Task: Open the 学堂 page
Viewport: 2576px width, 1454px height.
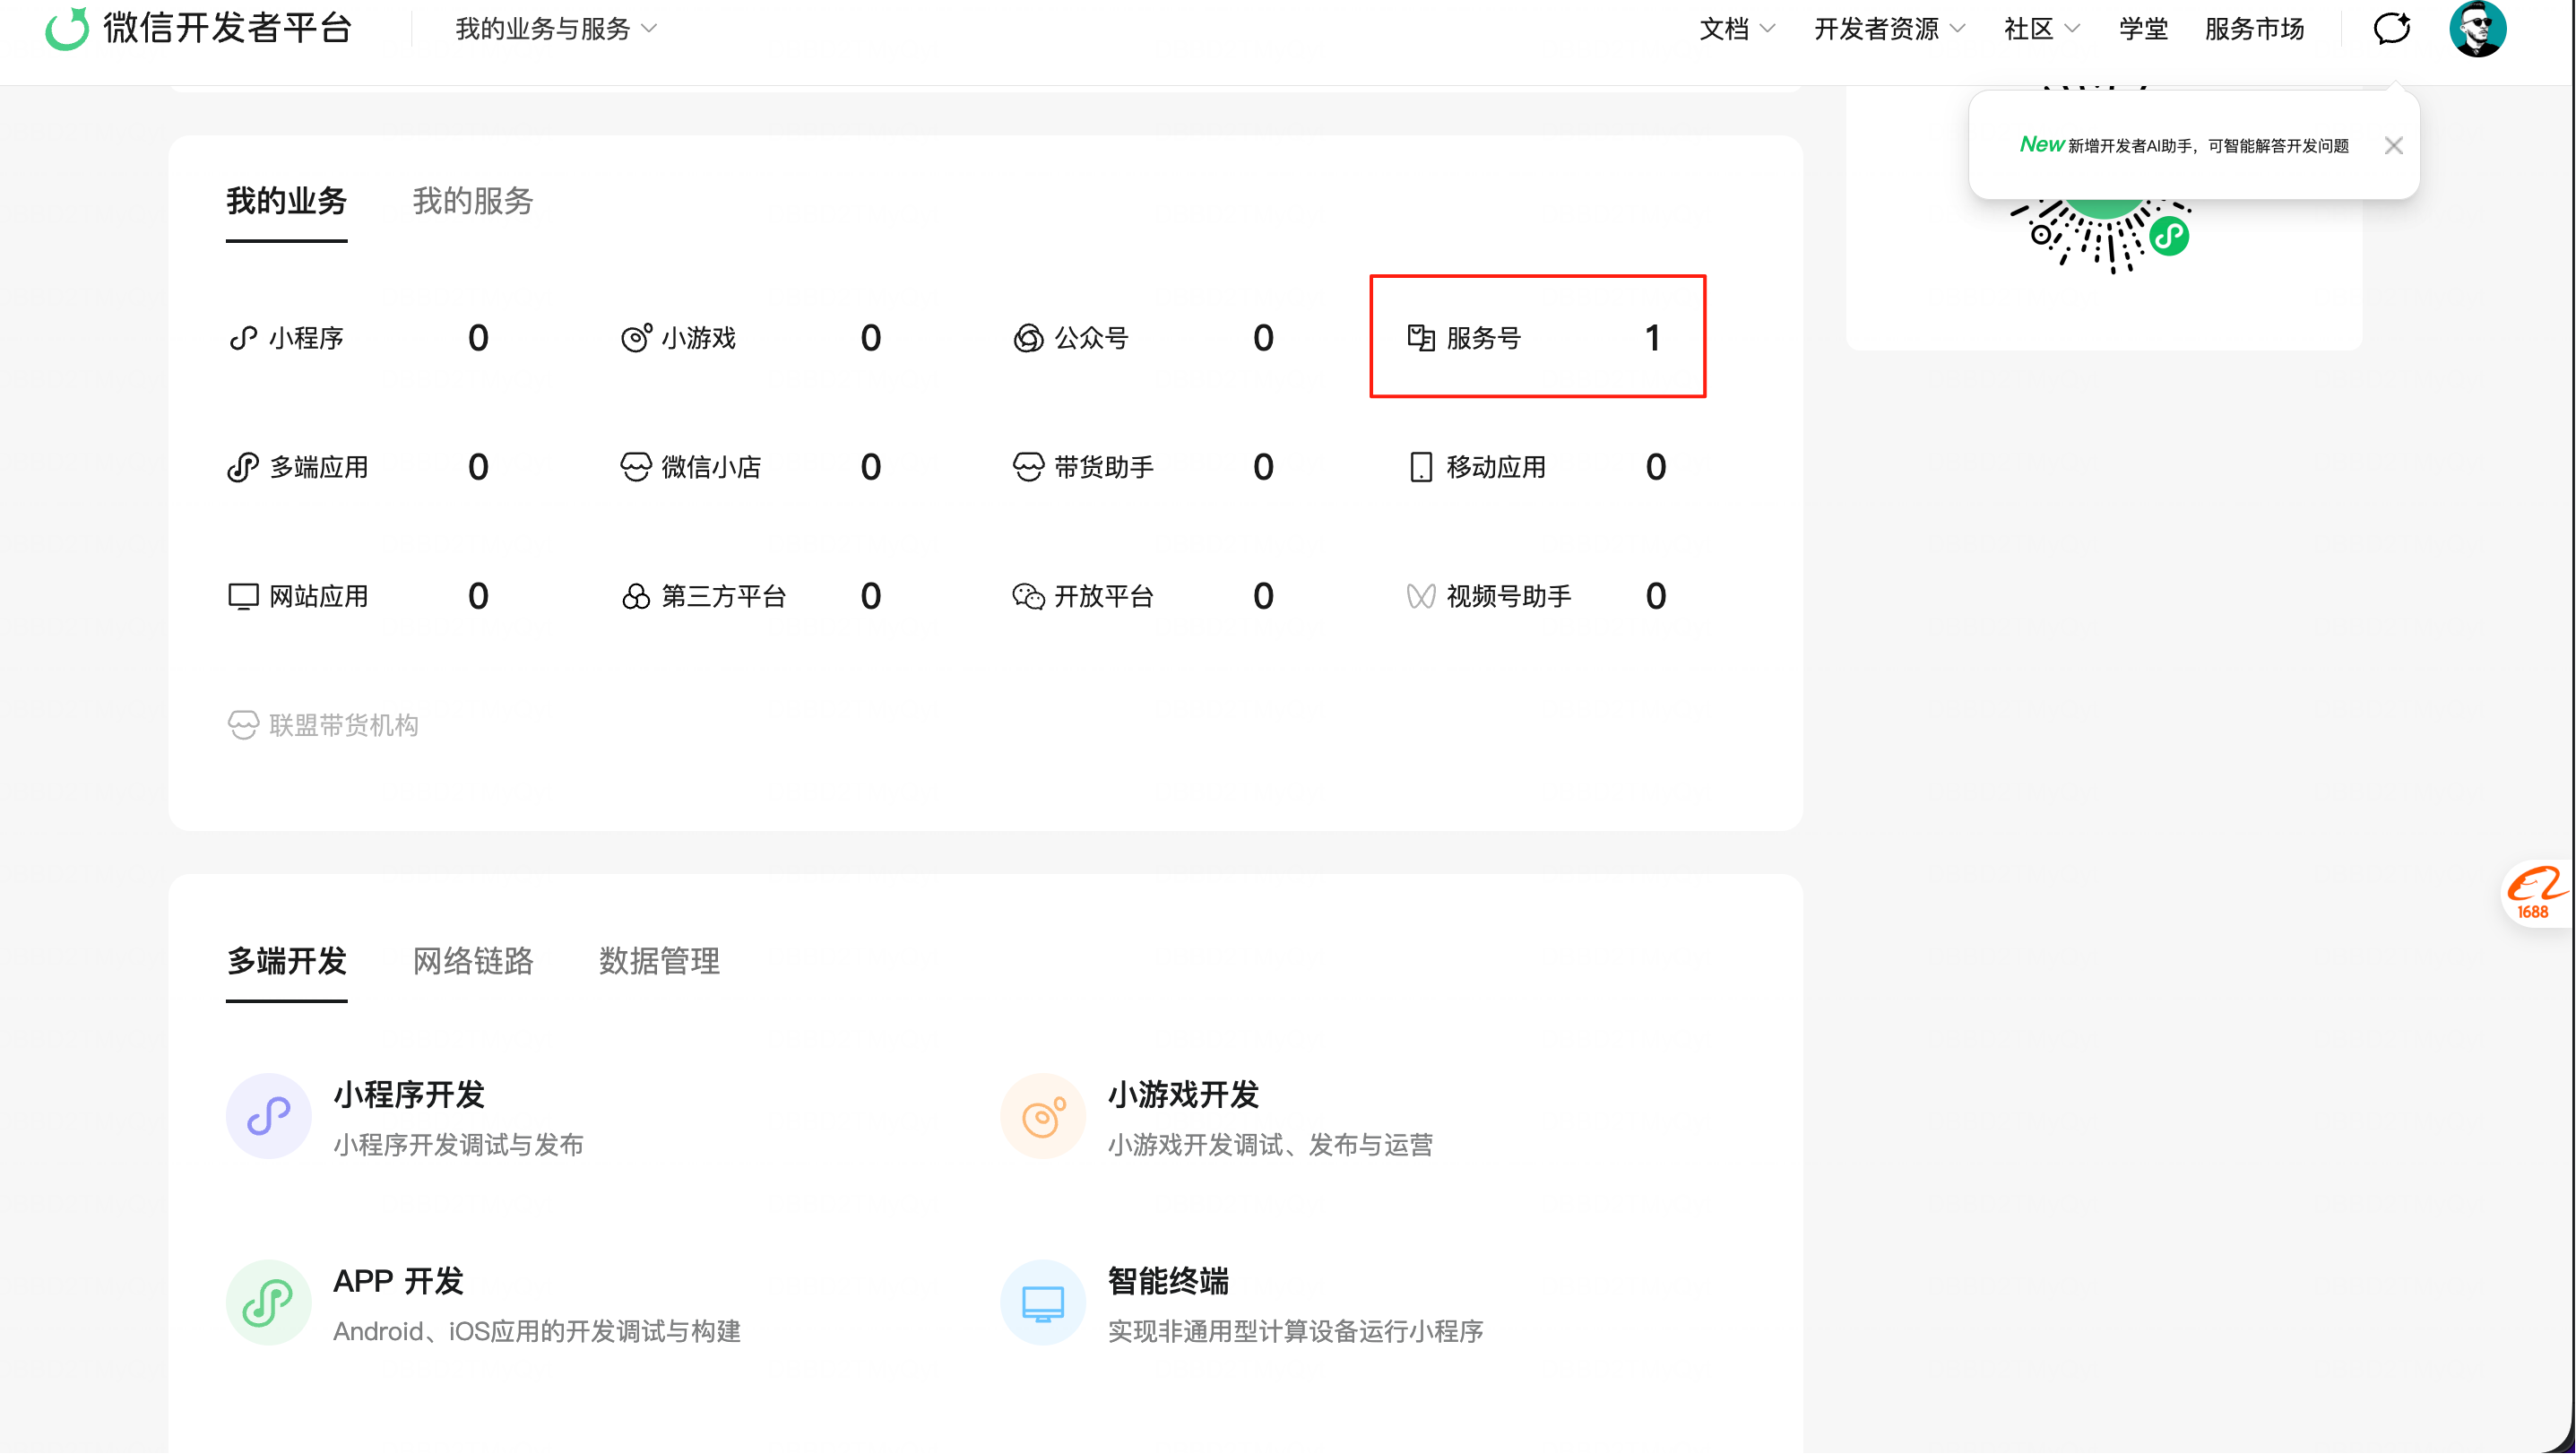Action: (2143, 29)
